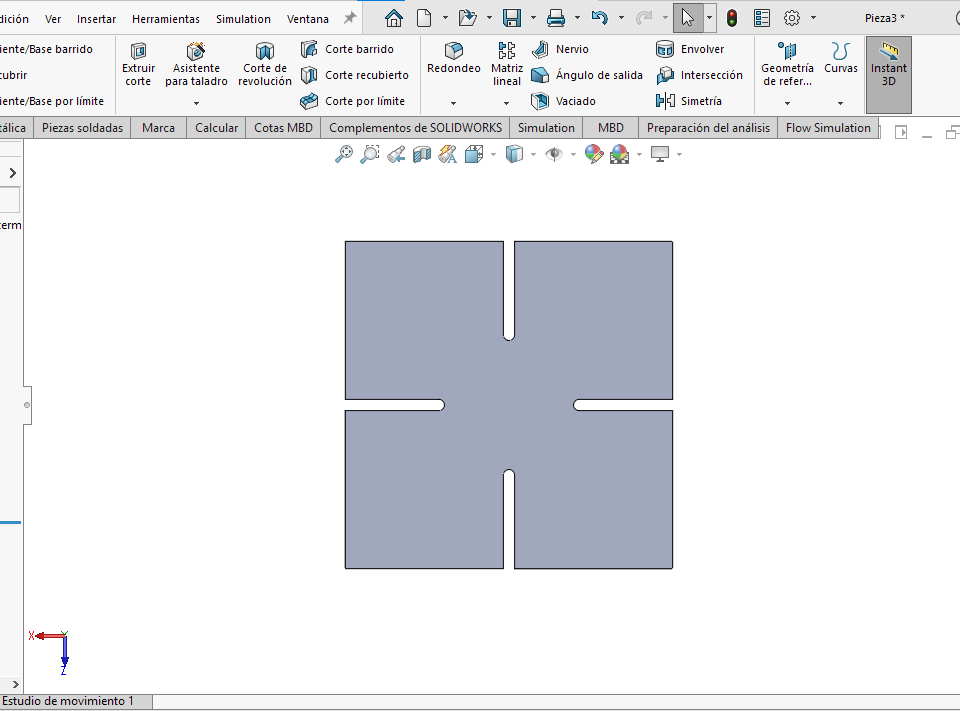Toggle the section view in the graphics toolbar

pyautogui.click(x=421, y=154)
